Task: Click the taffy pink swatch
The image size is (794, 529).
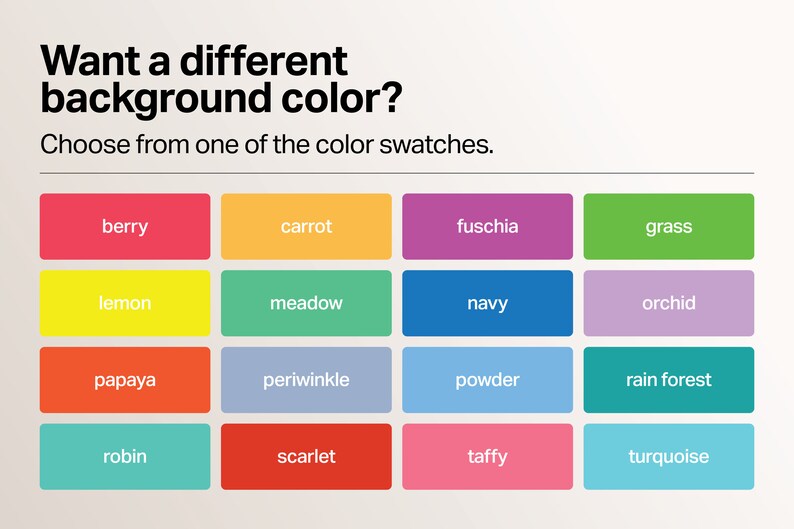Action: click(x=487, y=457)
